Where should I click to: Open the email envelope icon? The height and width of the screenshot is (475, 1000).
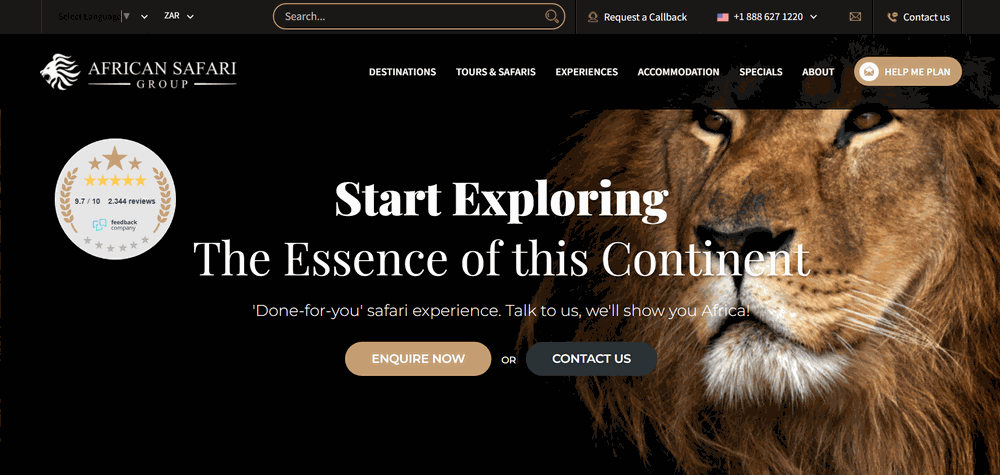(855, 17)
